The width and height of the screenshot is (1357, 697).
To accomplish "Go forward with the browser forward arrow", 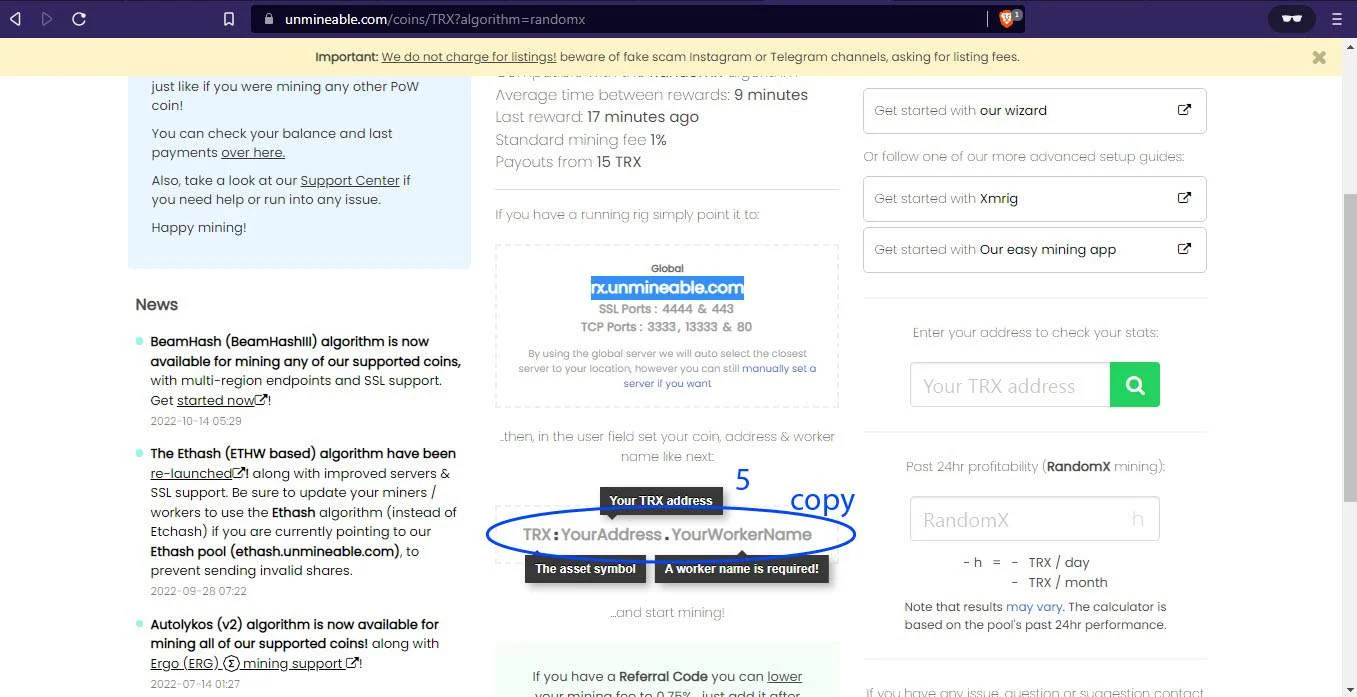I will point(47,19).
